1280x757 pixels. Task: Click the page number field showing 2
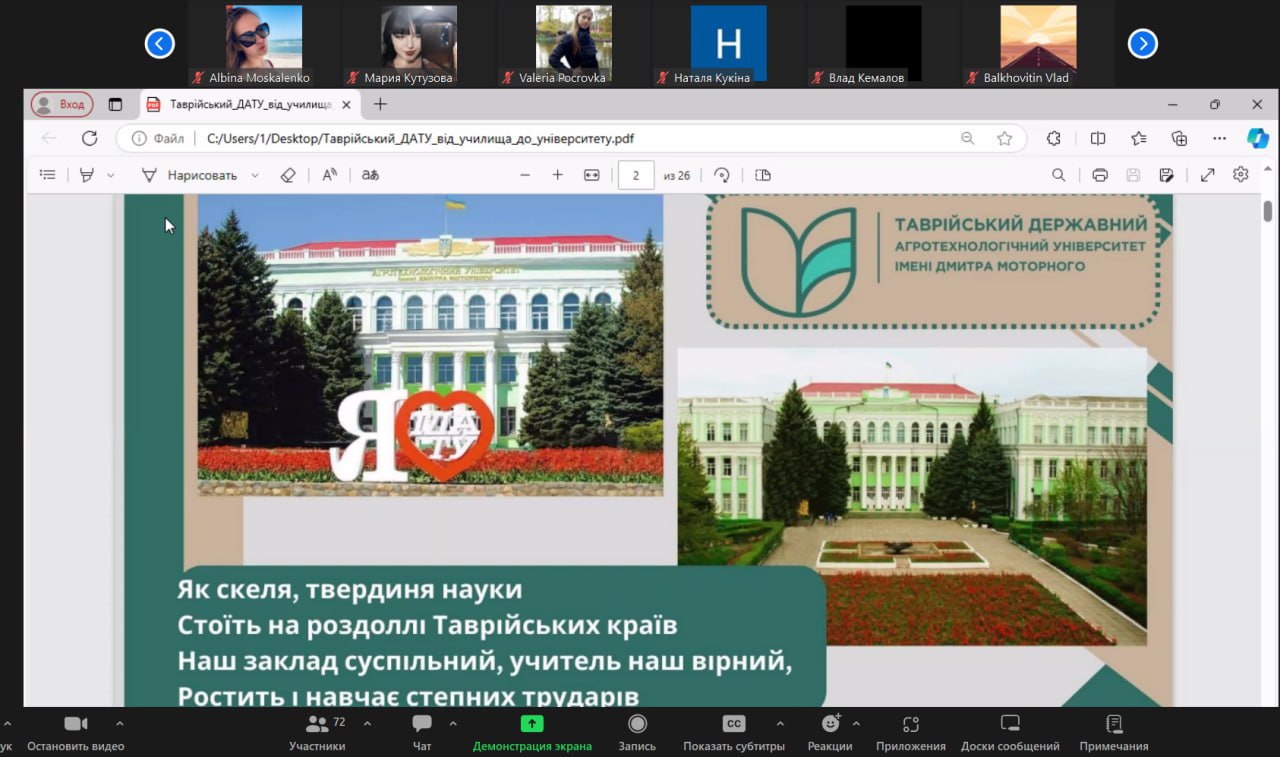click(636, 175)
